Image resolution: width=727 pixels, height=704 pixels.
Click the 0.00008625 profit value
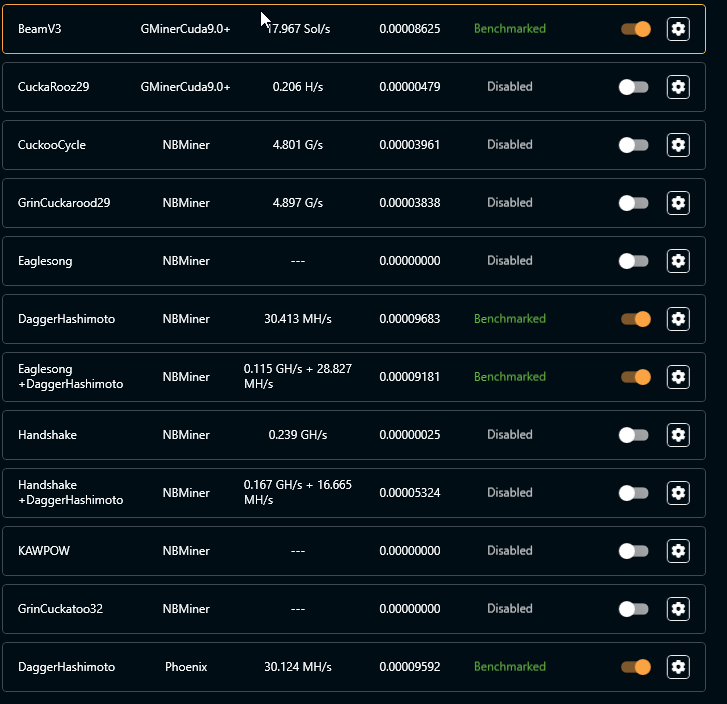point(409,29)
